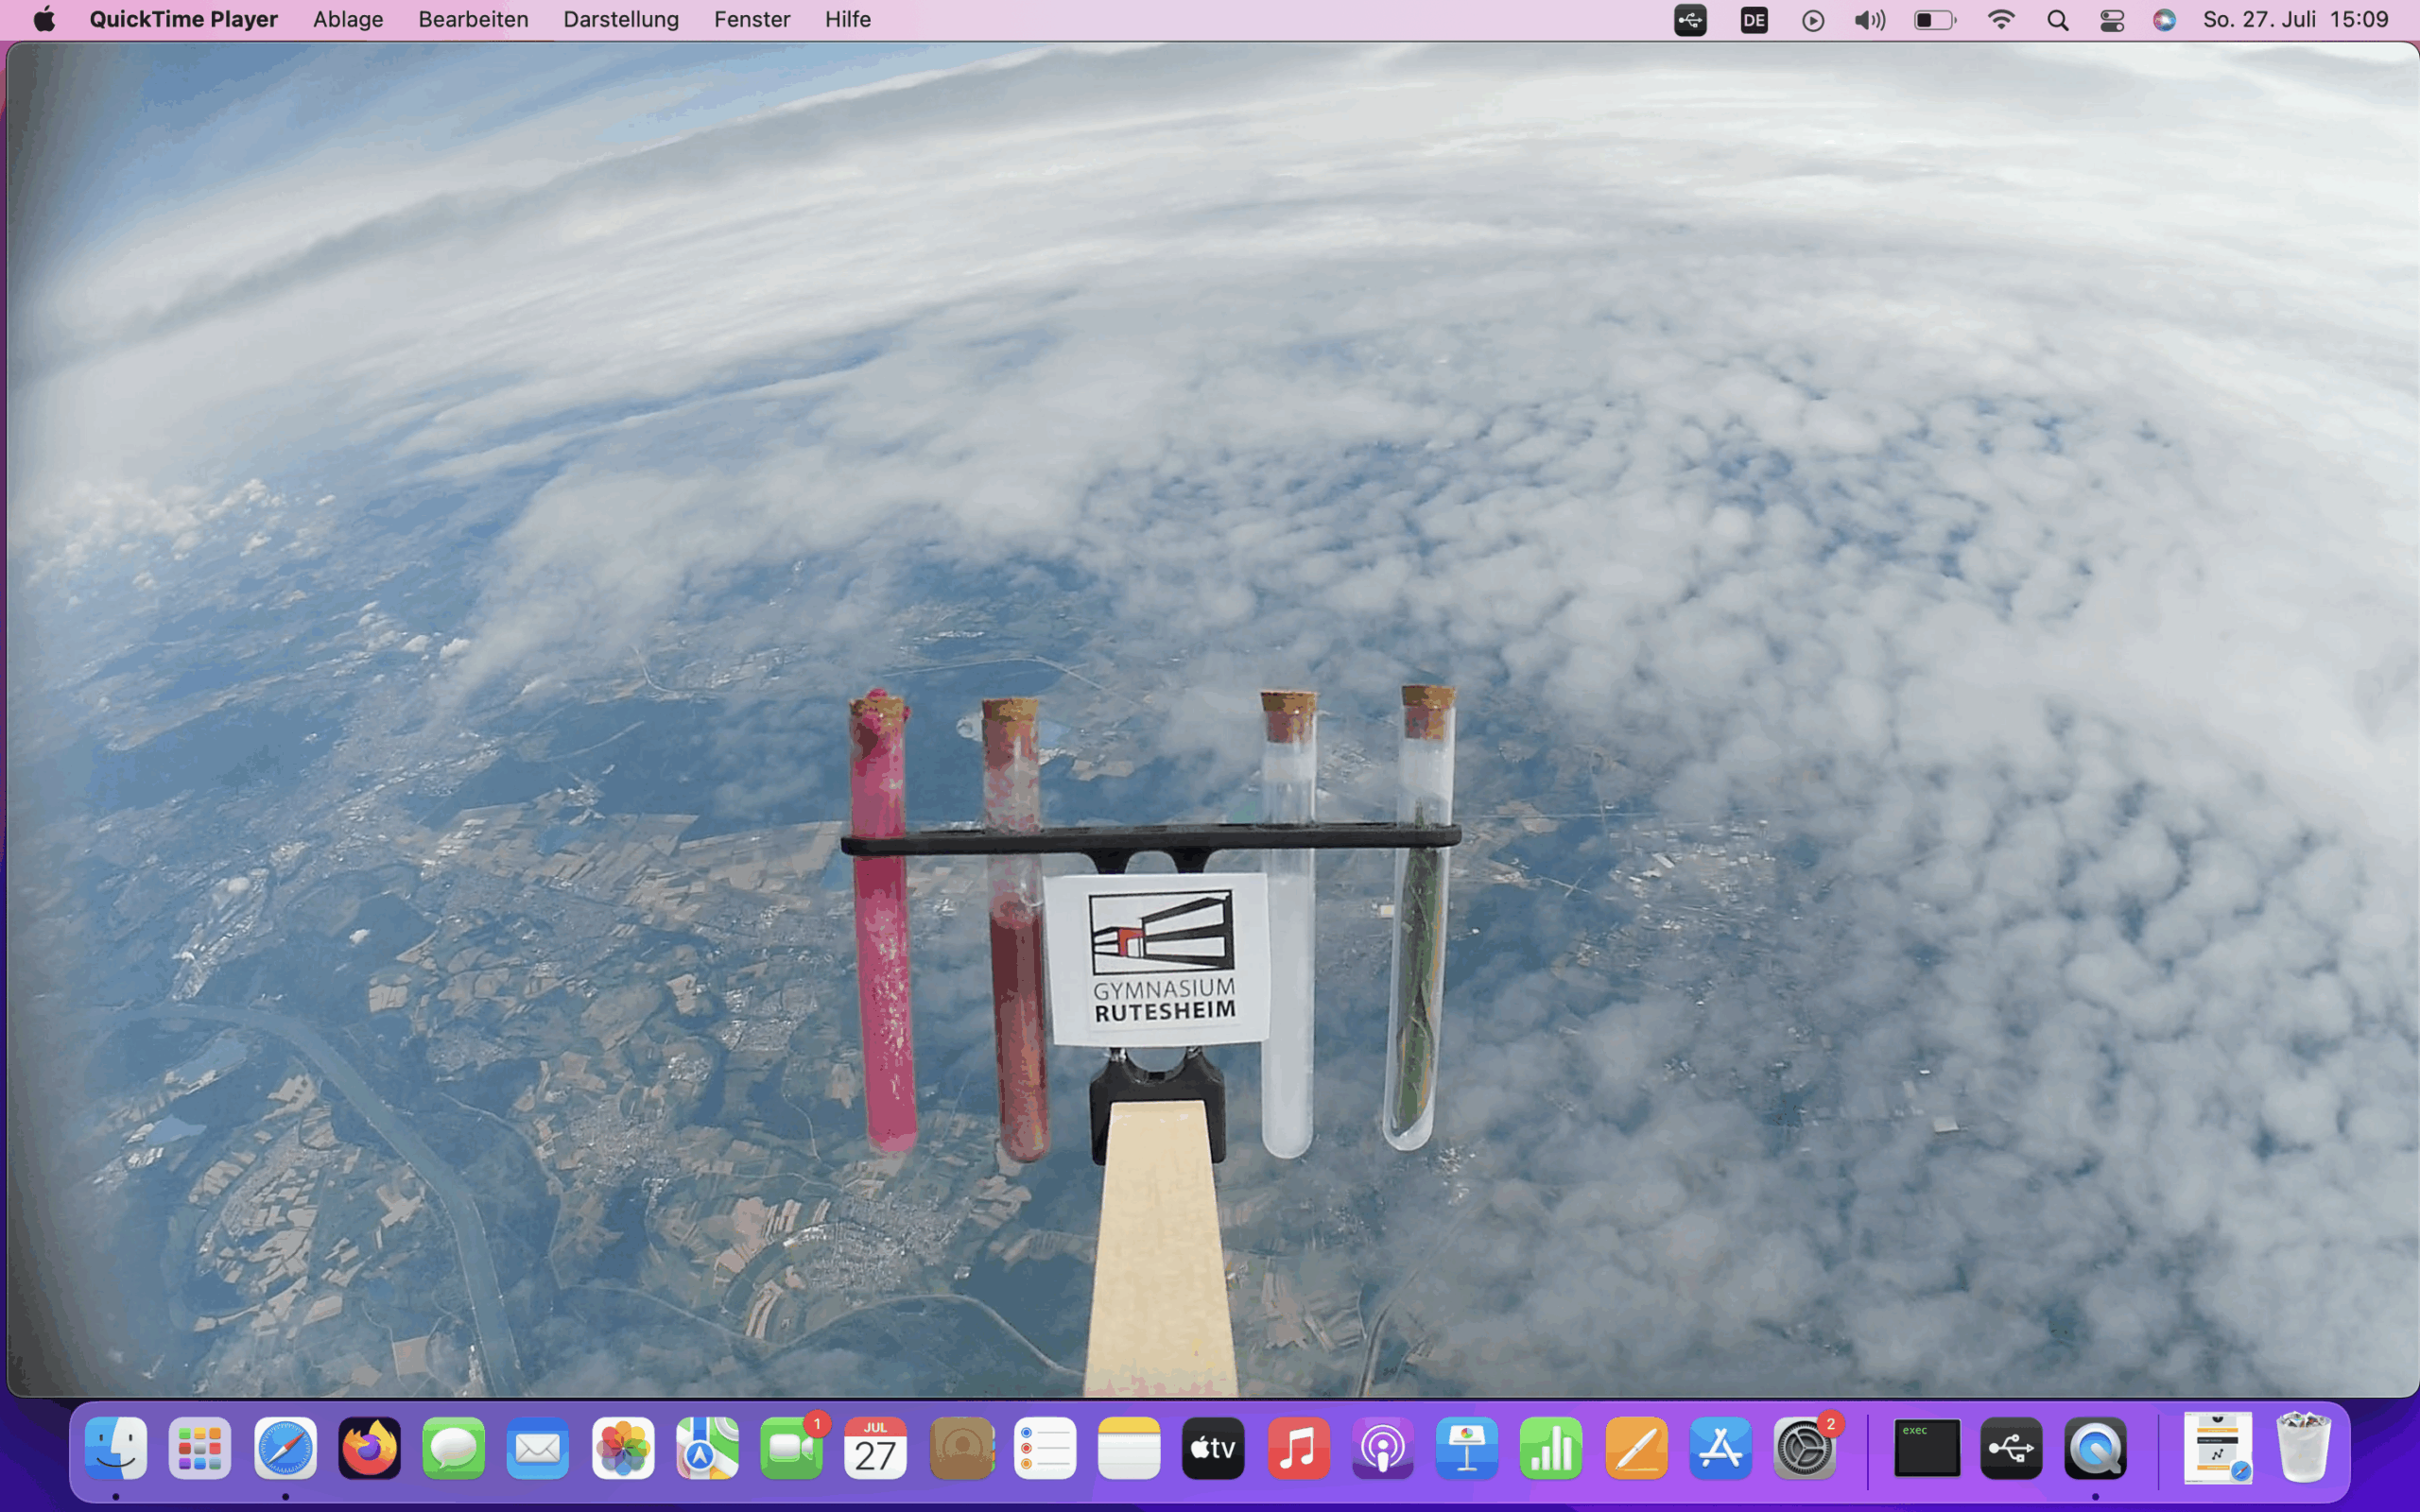
Task: Open the DE input source menu
Action: [1753, 20]
